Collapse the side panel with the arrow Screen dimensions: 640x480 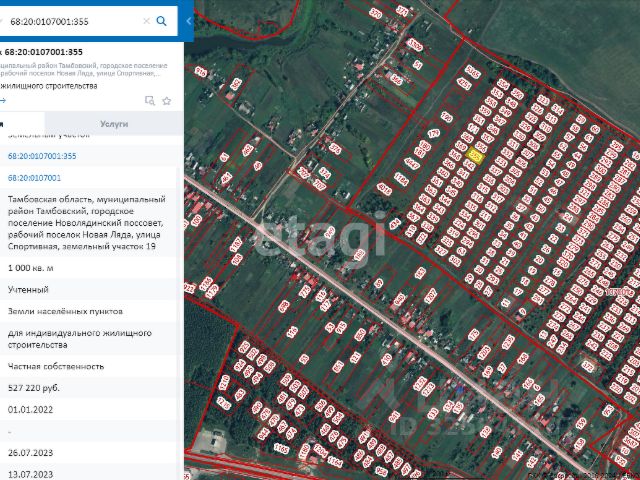(x=189, y=21)
